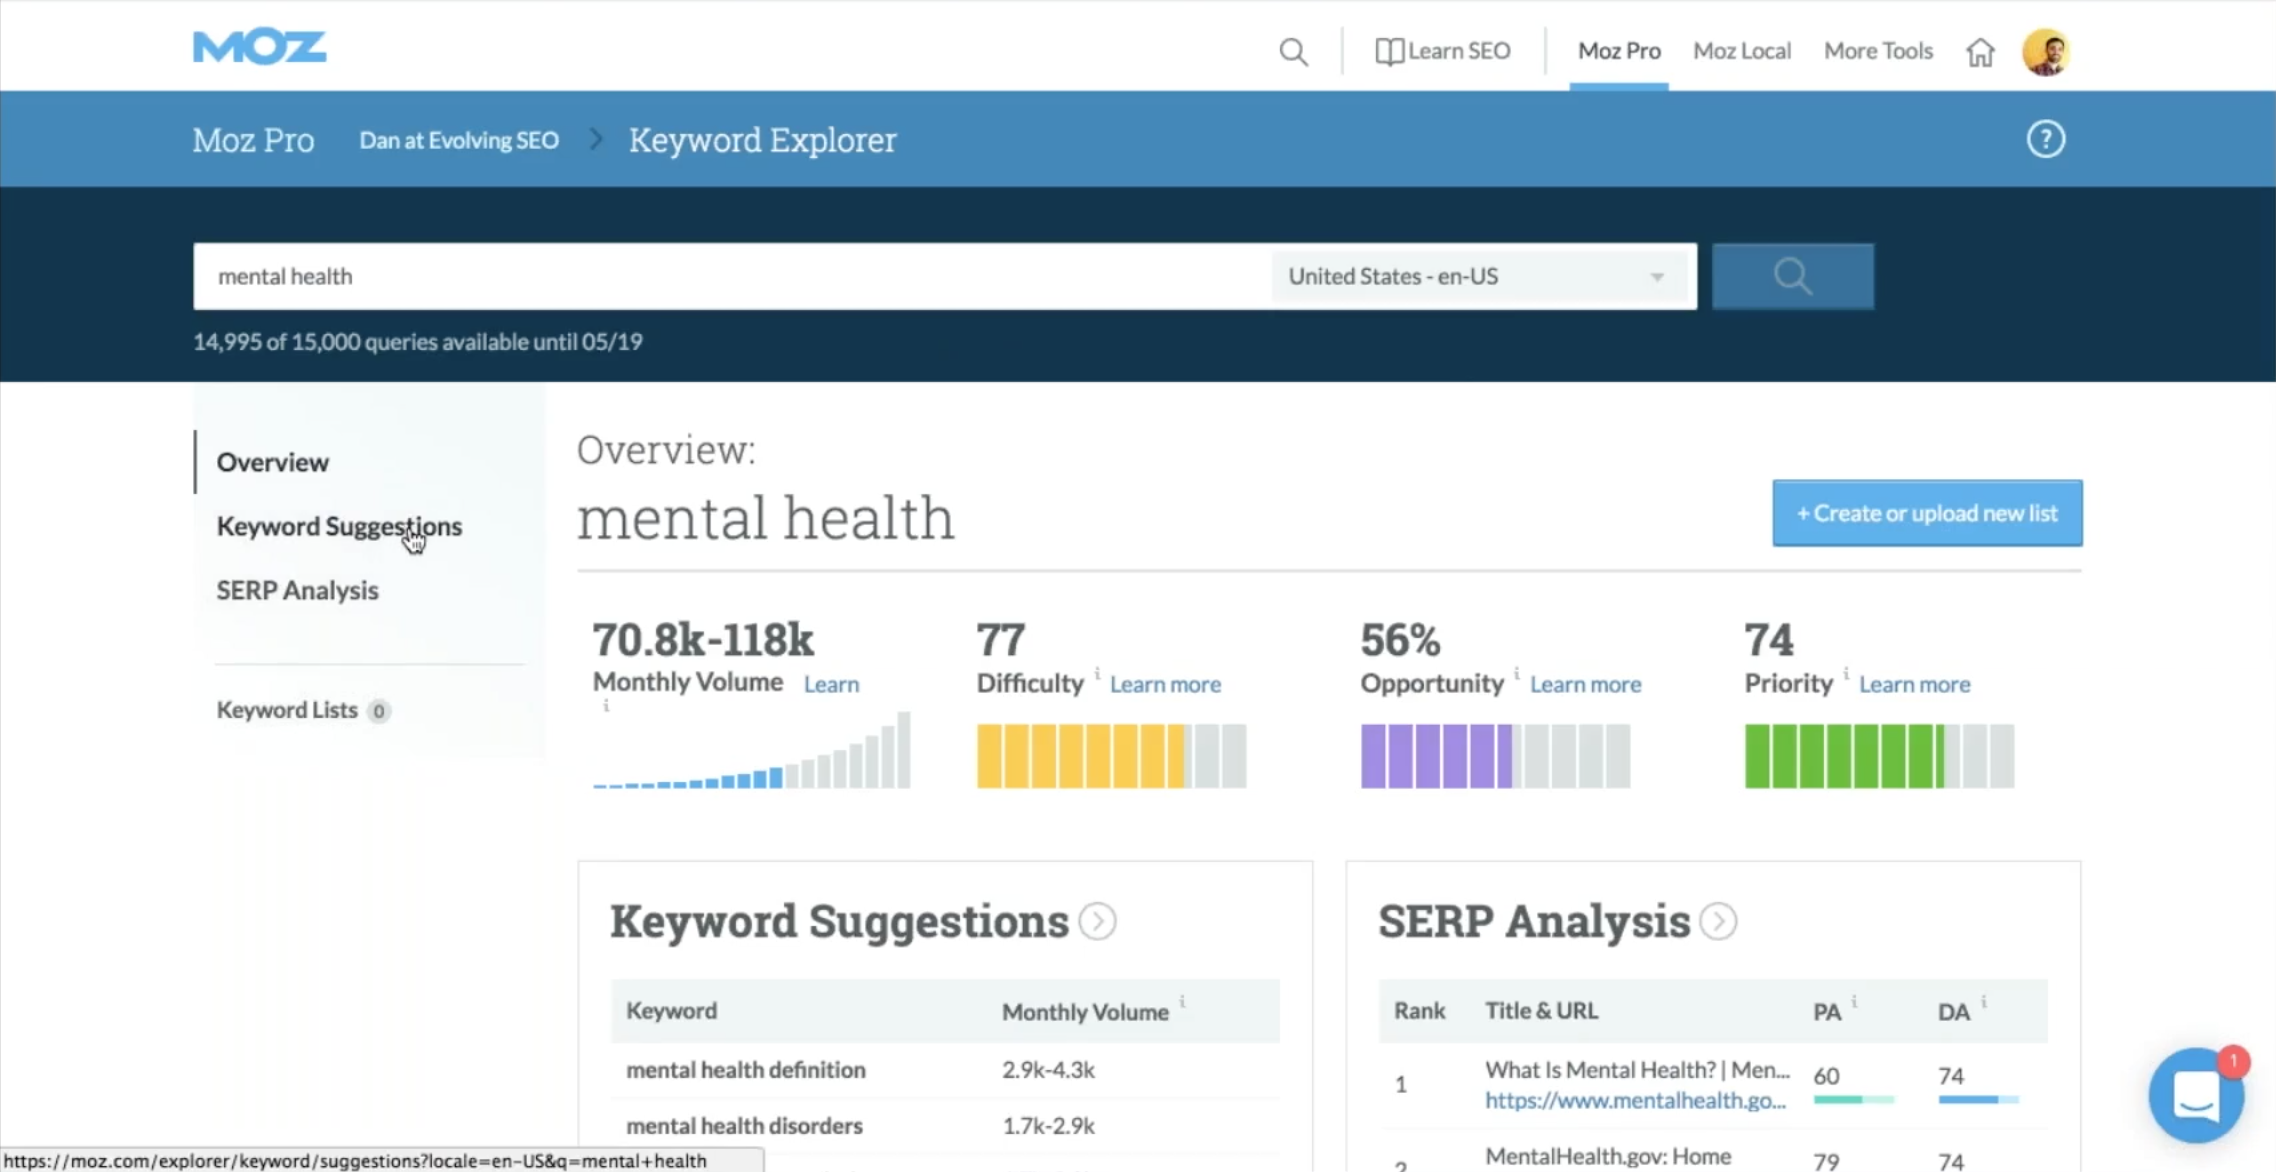2276x1172 pixels.
Task: Open the Keyword Suggestions arrow circle
Action: tap(1097, 921)
